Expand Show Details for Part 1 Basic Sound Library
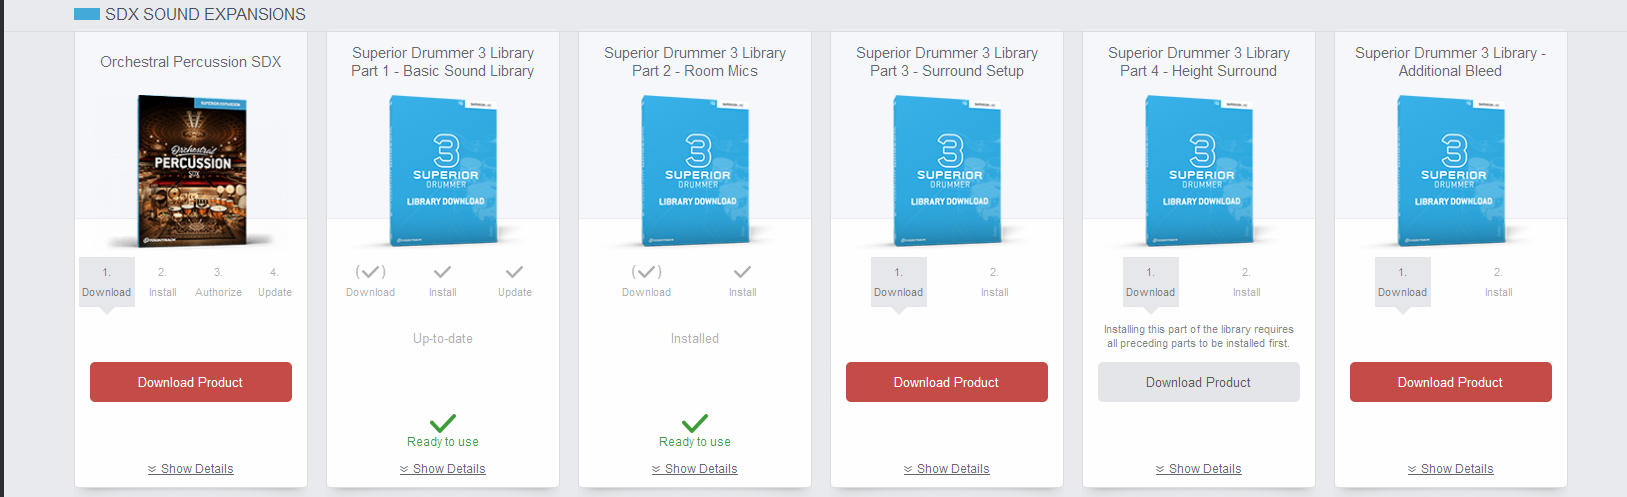The image size is (1627, 497). pos(443,469)
